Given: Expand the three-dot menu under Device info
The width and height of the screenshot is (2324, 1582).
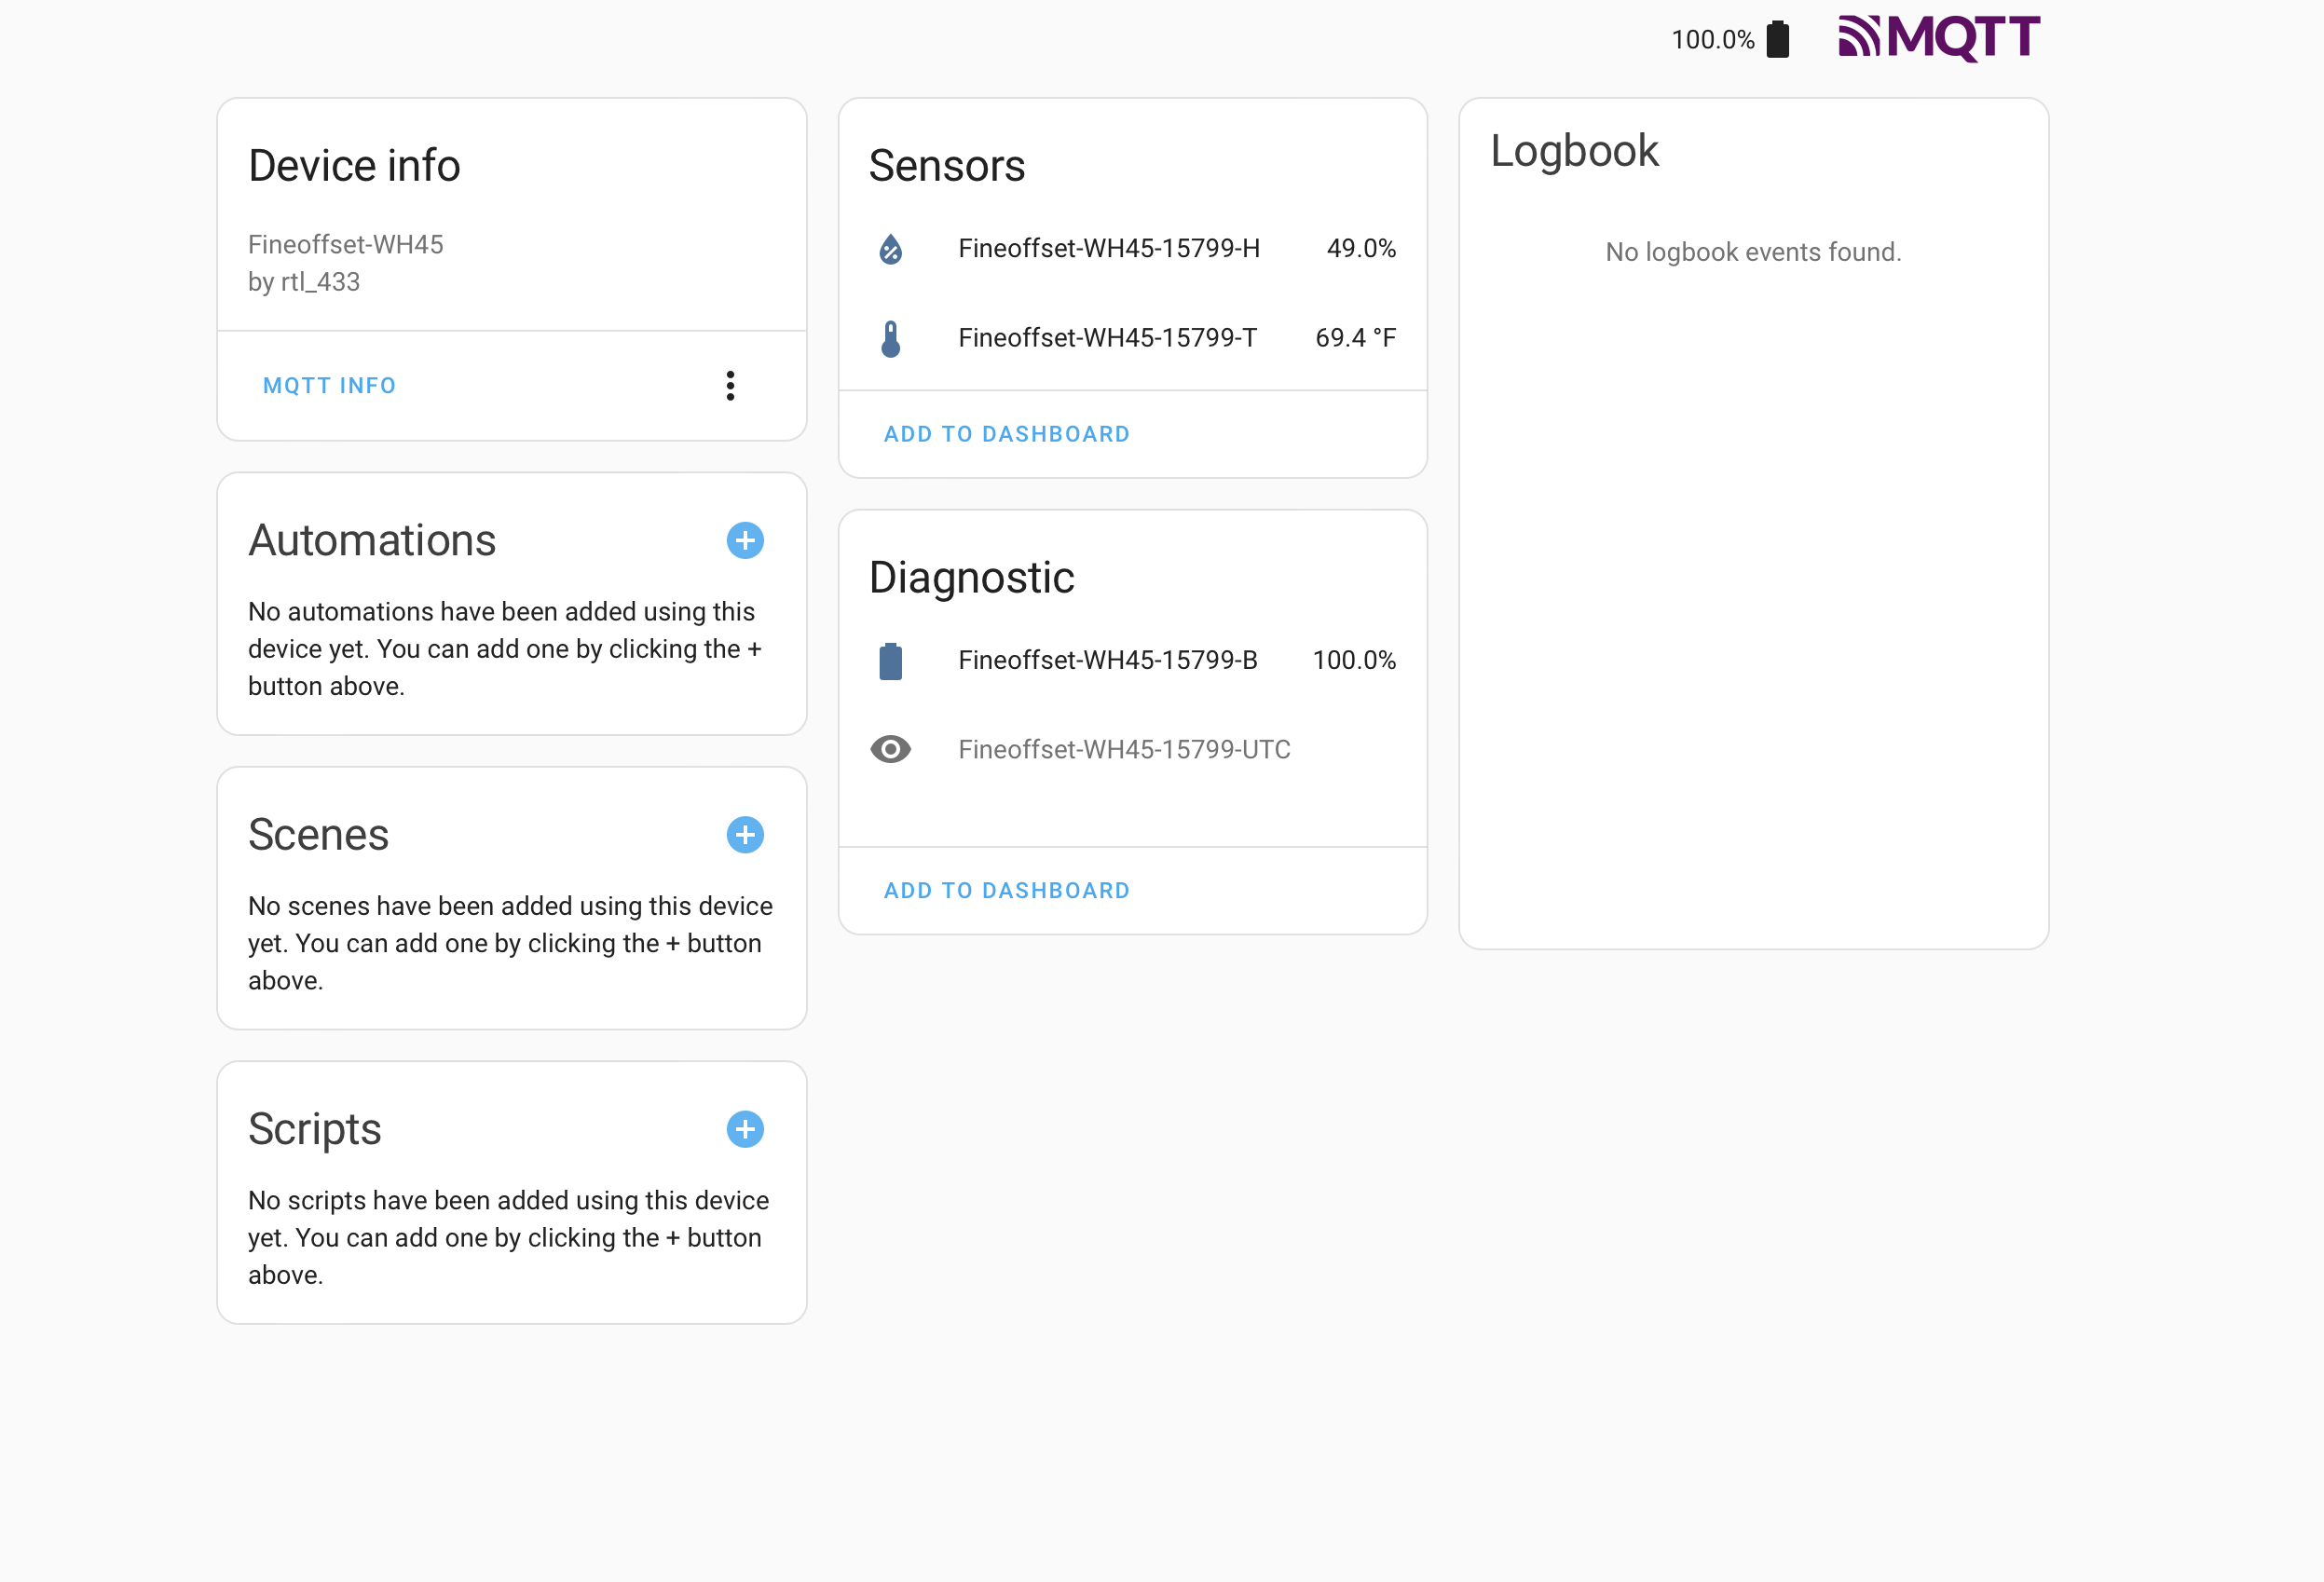Looking at the screenshot, I should (x=730, y=386).
